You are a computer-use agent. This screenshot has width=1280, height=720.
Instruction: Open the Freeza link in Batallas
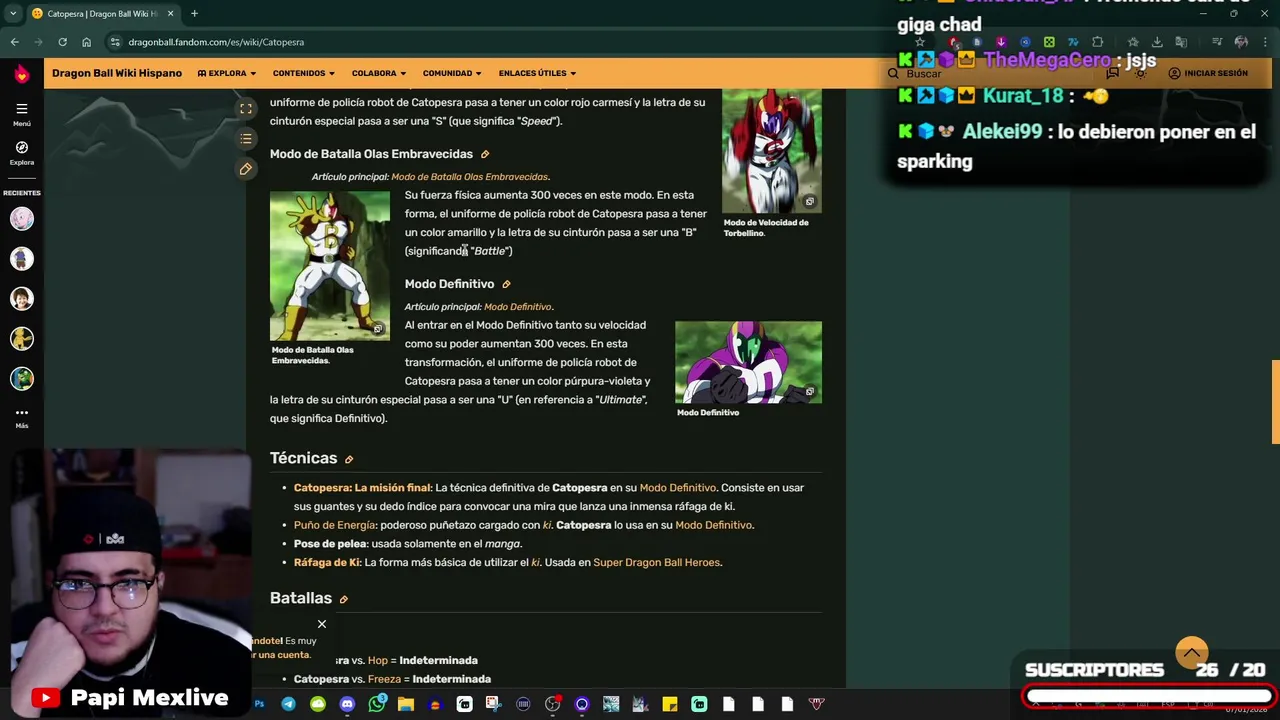pyautogui.click(x=384, y=679)
